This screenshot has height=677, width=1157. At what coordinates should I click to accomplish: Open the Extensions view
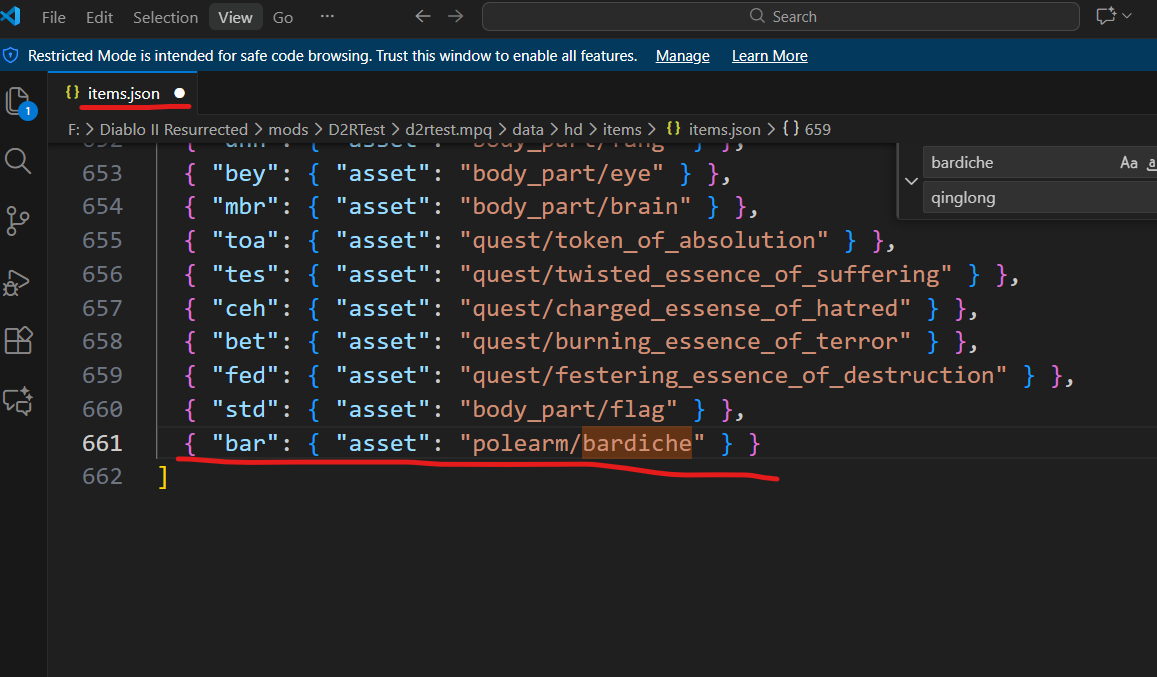[x=18, y=342]
